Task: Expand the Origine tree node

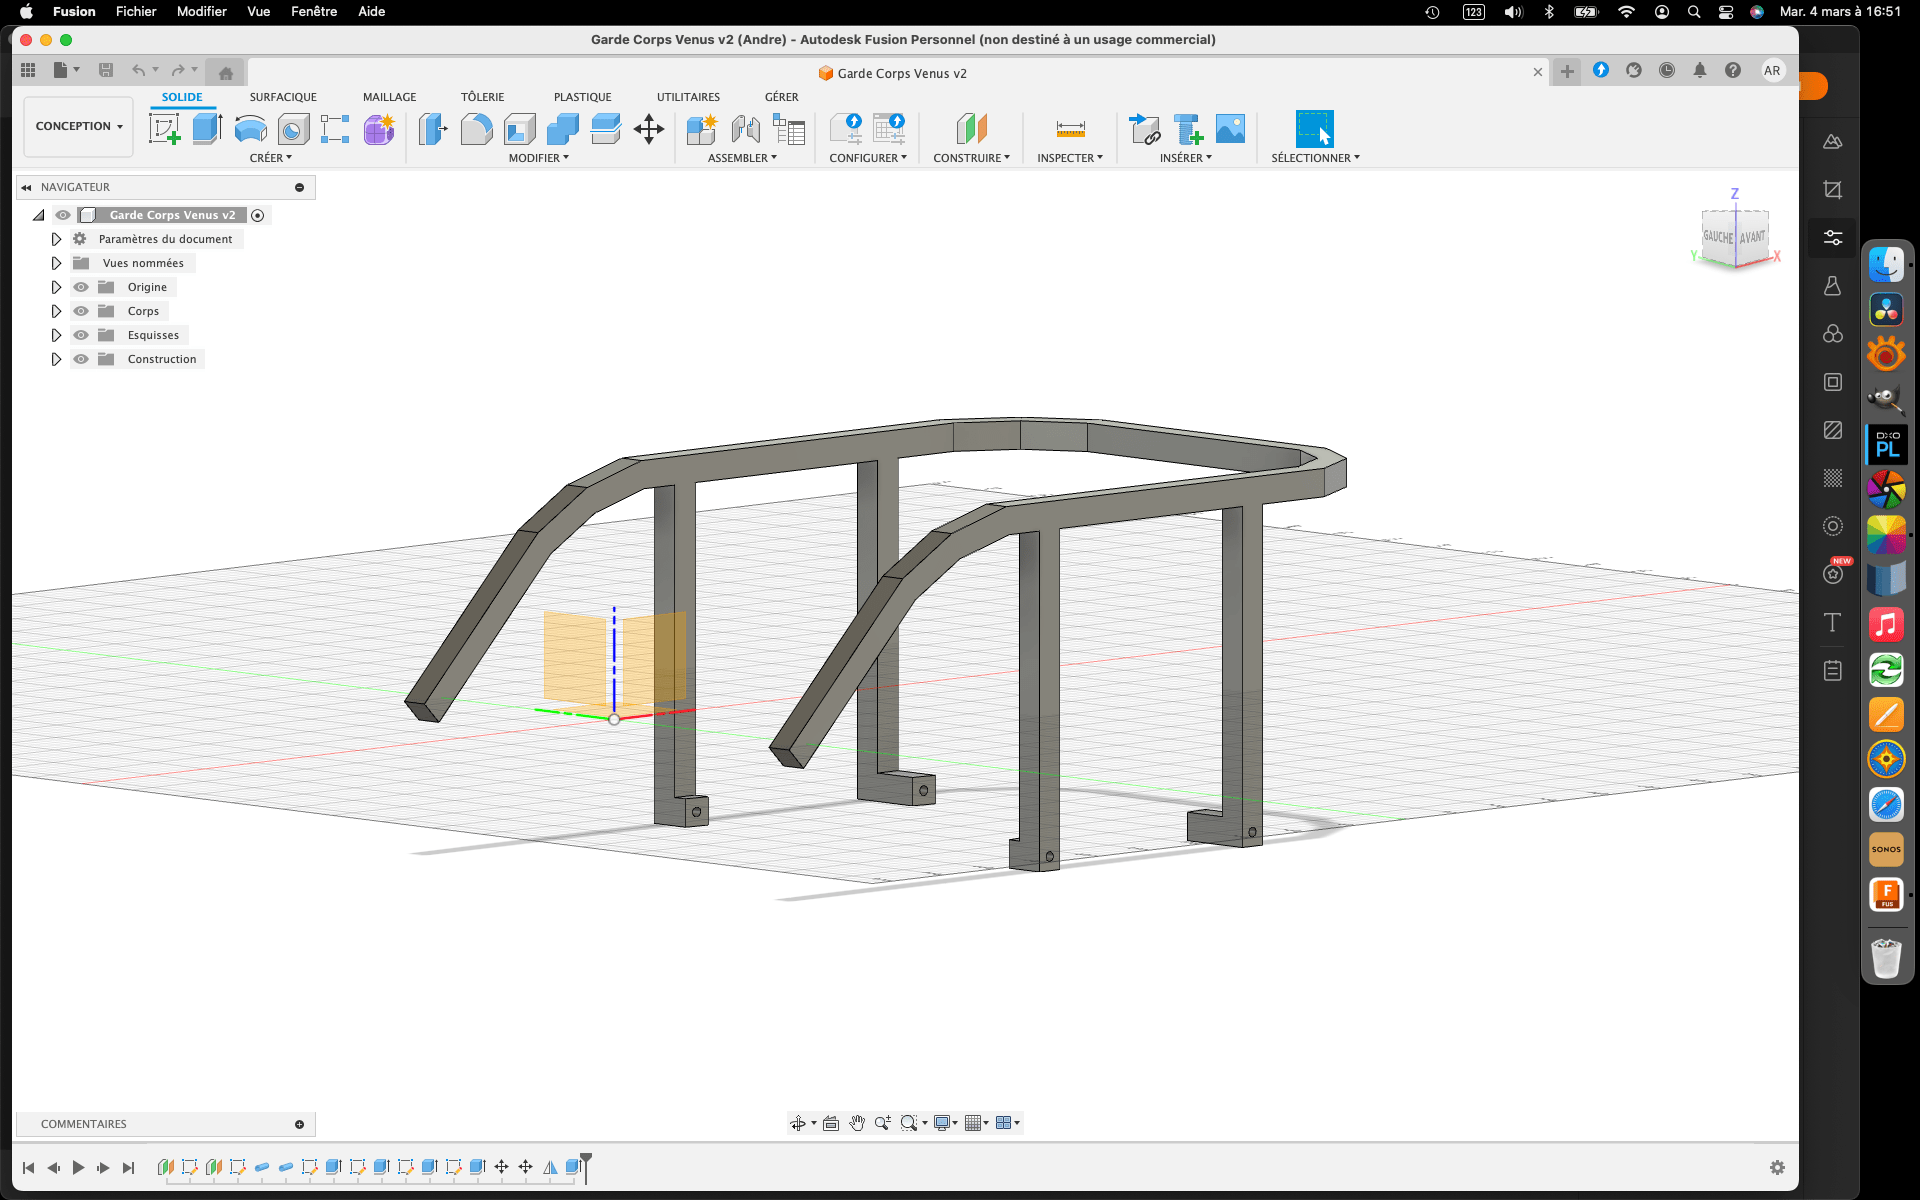Action: (56, 287)
